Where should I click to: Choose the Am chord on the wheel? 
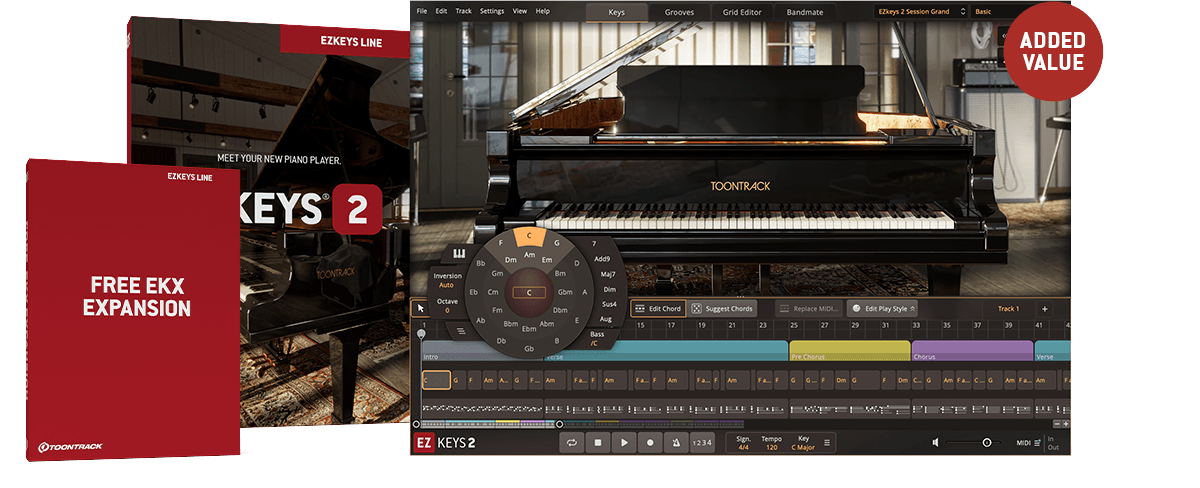(529, 255)
